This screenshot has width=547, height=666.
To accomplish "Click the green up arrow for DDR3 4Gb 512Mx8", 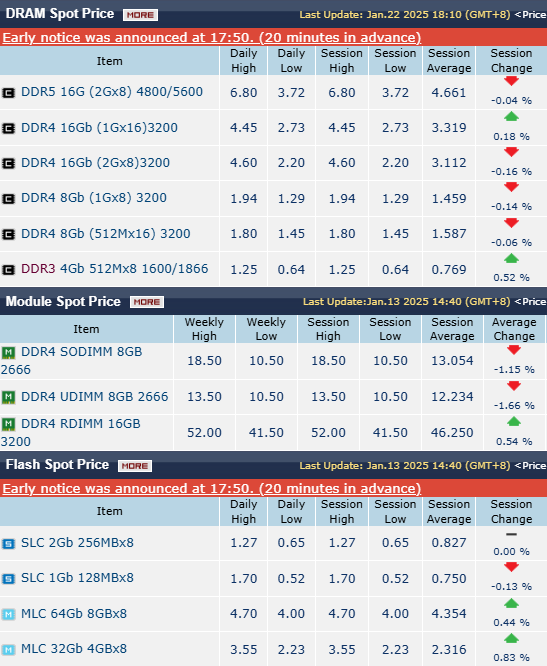I will tap(511, 257).
